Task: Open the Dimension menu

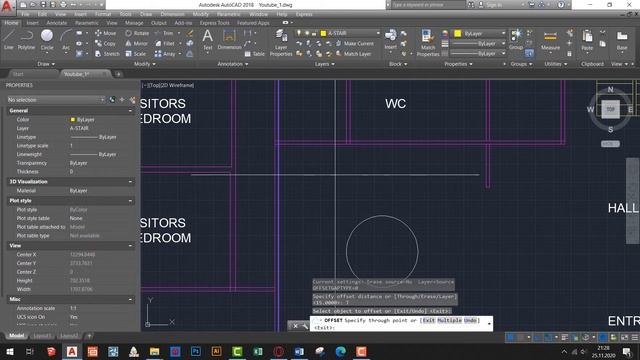Action: coord(172,14)
